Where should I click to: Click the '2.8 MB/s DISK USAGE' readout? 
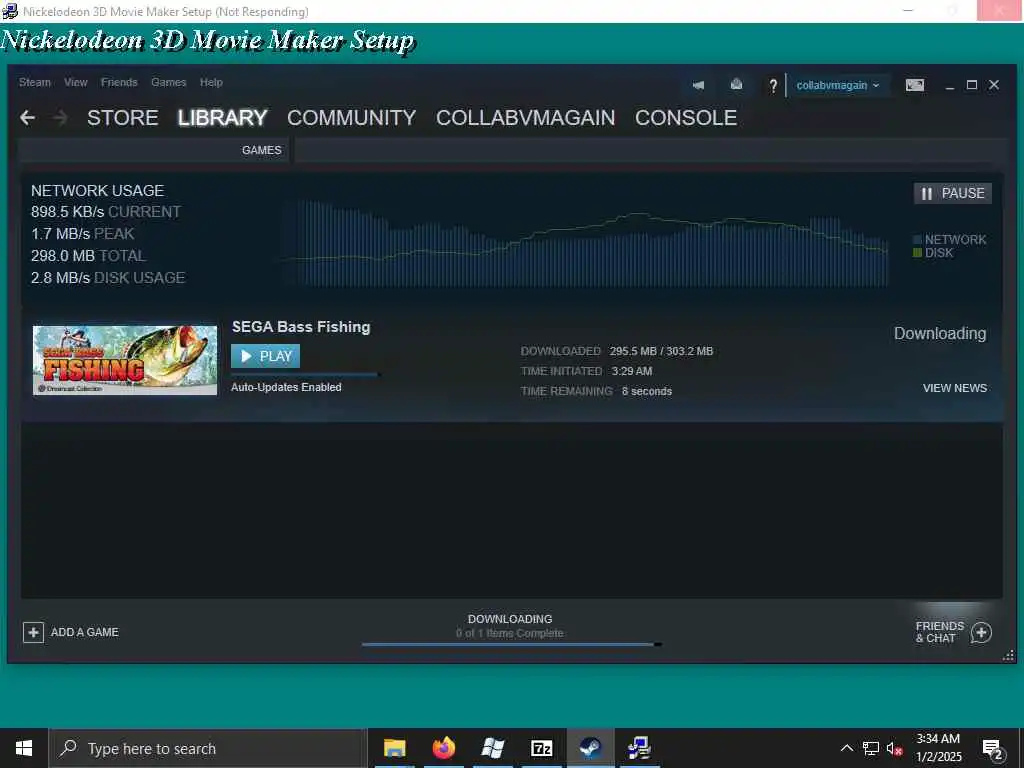pyautogui.click(x=108, y=278)
